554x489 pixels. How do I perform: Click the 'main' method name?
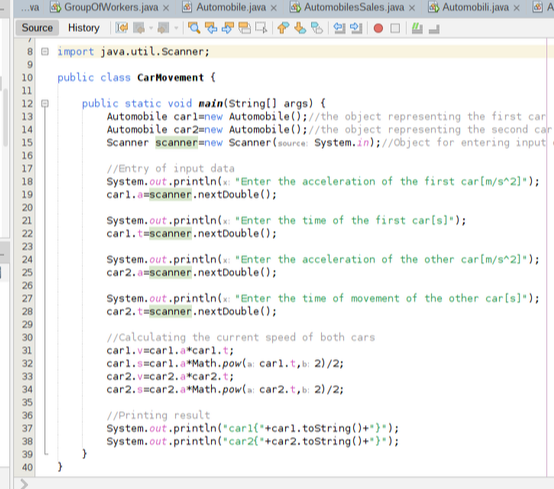[211, 104]
